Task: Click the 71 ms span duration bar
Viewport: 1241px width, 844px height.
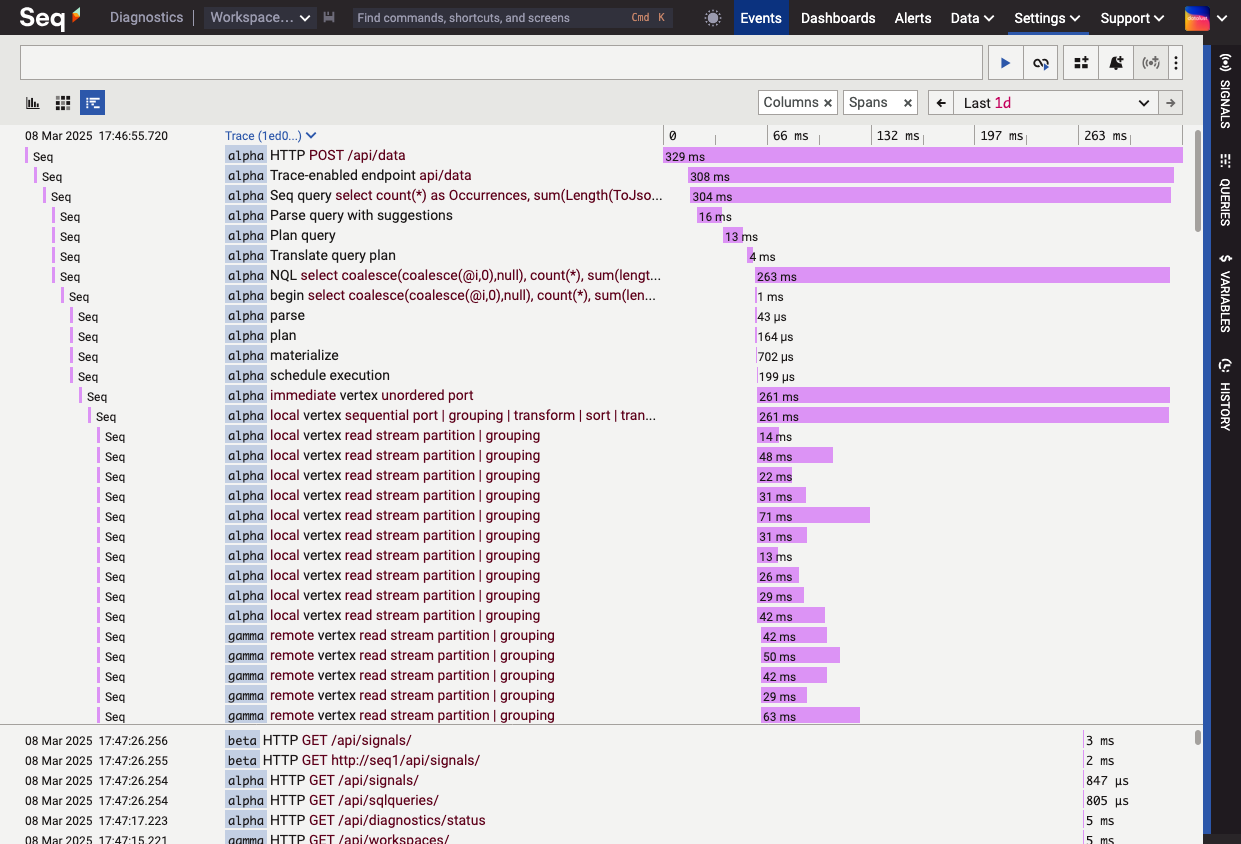Action: click(813, 516)
